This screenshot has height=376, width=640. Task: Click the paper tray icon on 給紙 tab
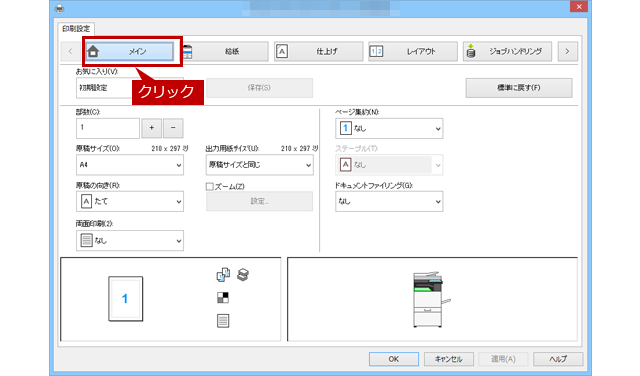187,51
